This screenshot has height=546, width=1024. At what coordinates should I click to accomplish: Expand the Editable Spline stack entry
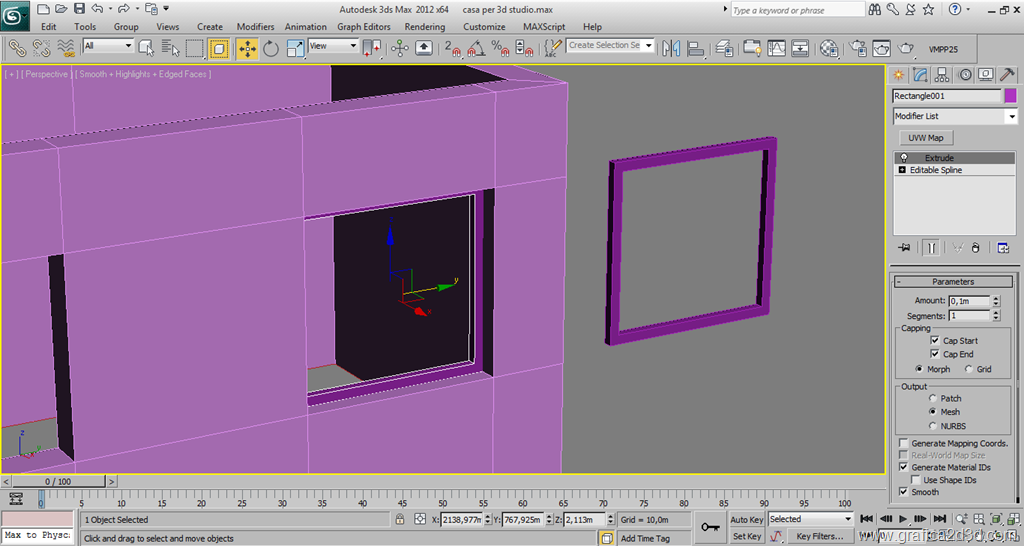tap(902, 170)
